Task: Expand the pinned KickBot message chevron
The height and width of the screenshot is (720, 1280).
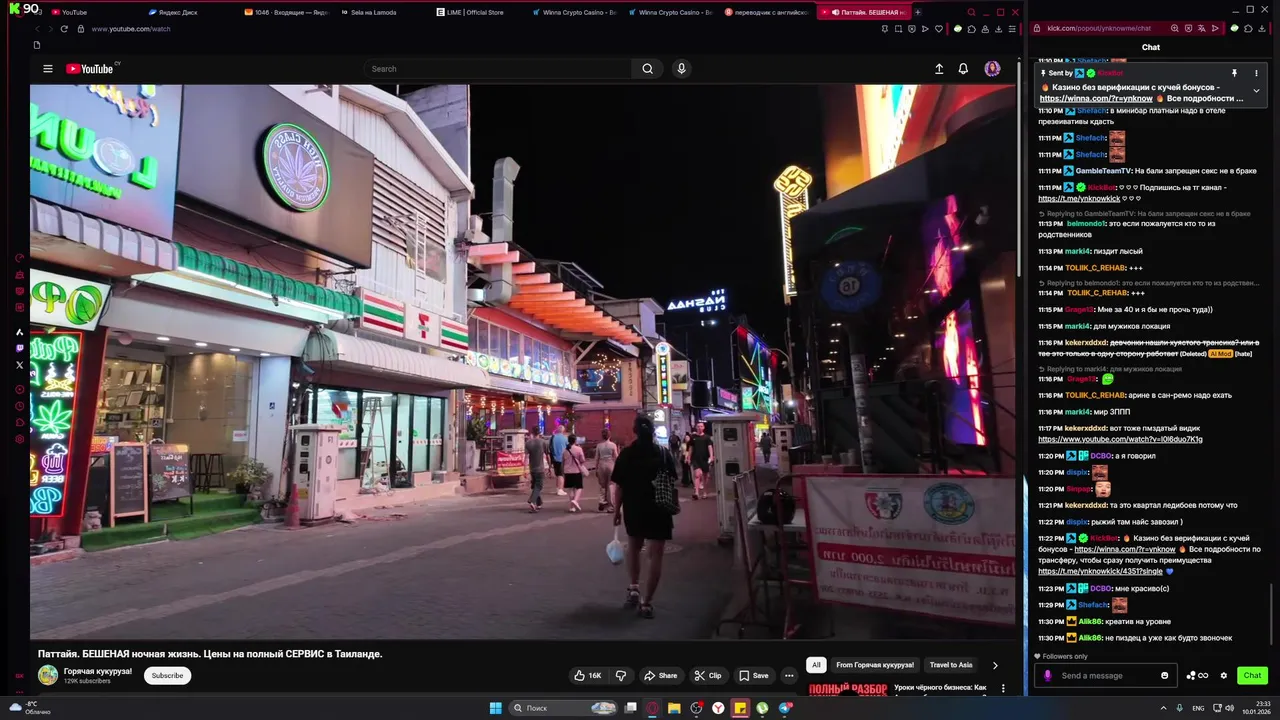Action: [1257, 91]
